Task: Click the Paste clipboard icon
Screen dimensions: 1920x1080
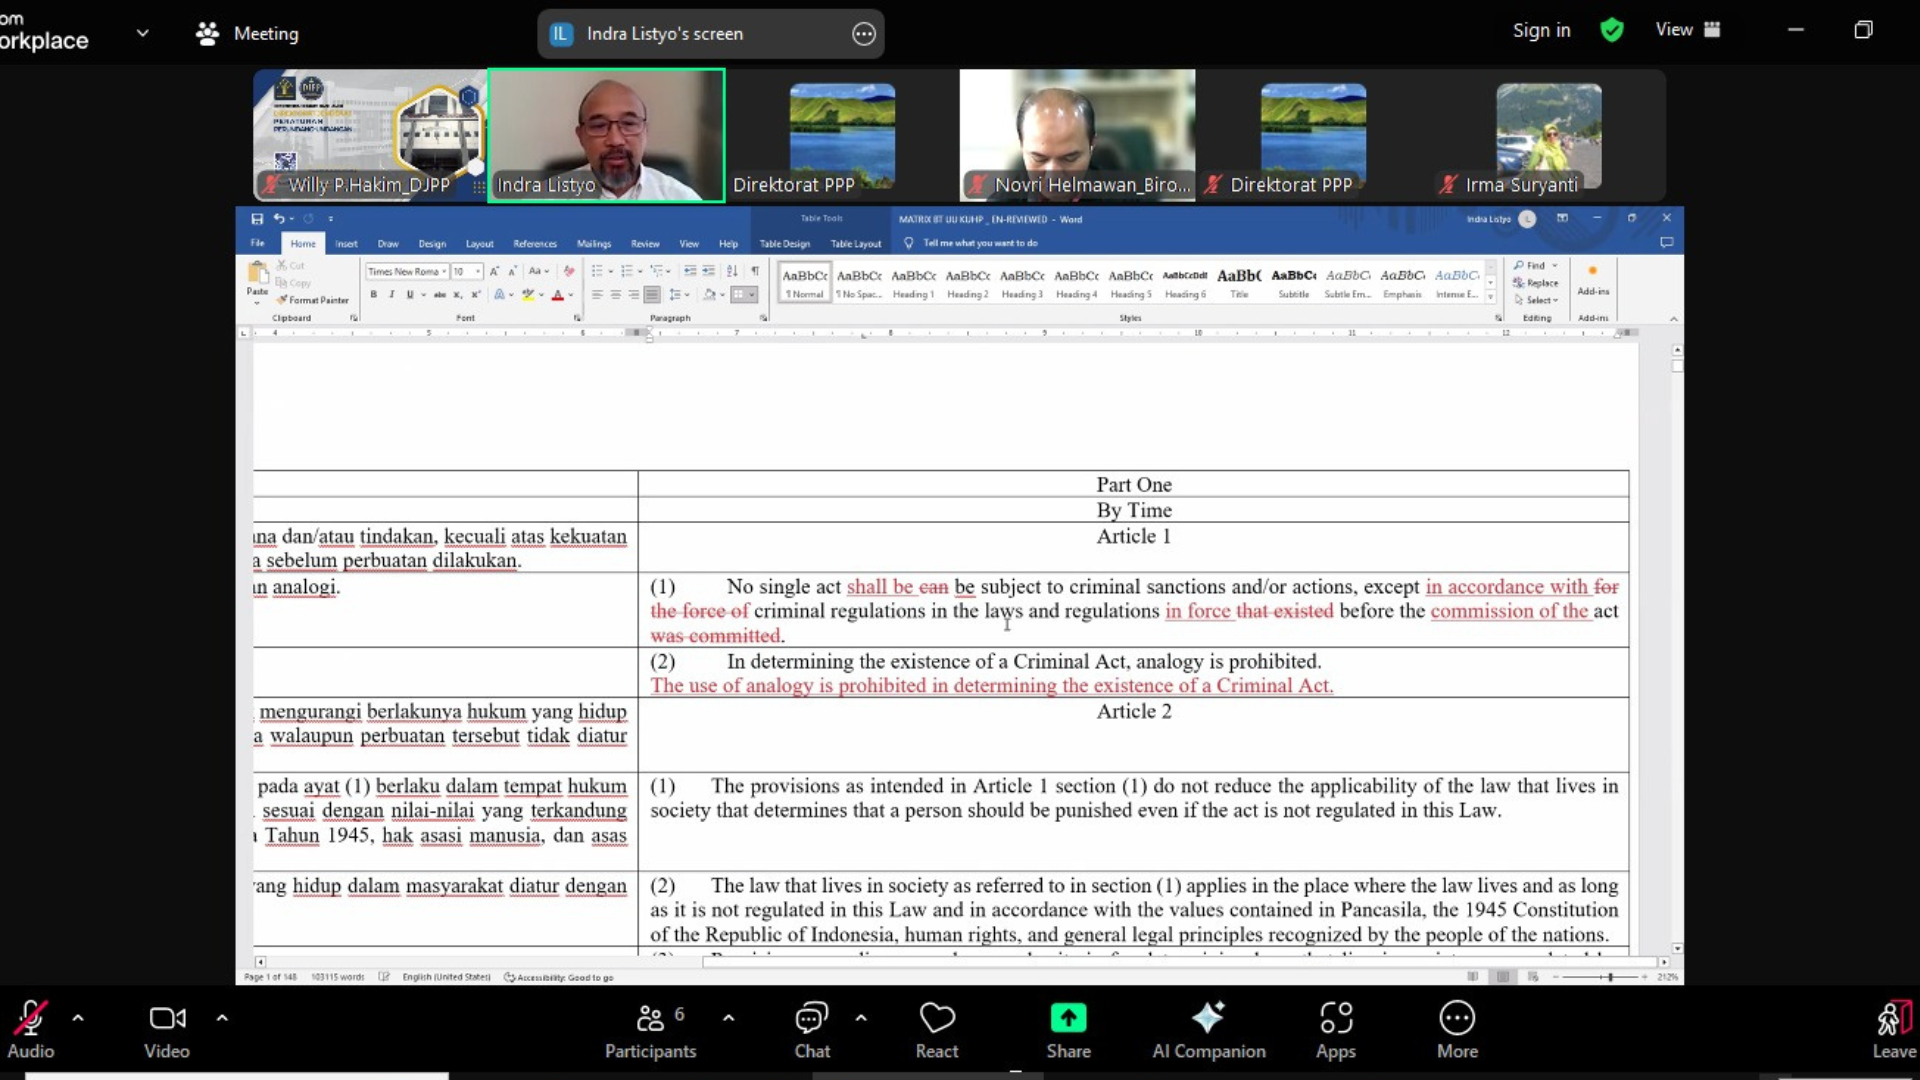Action: click(257, 273)
